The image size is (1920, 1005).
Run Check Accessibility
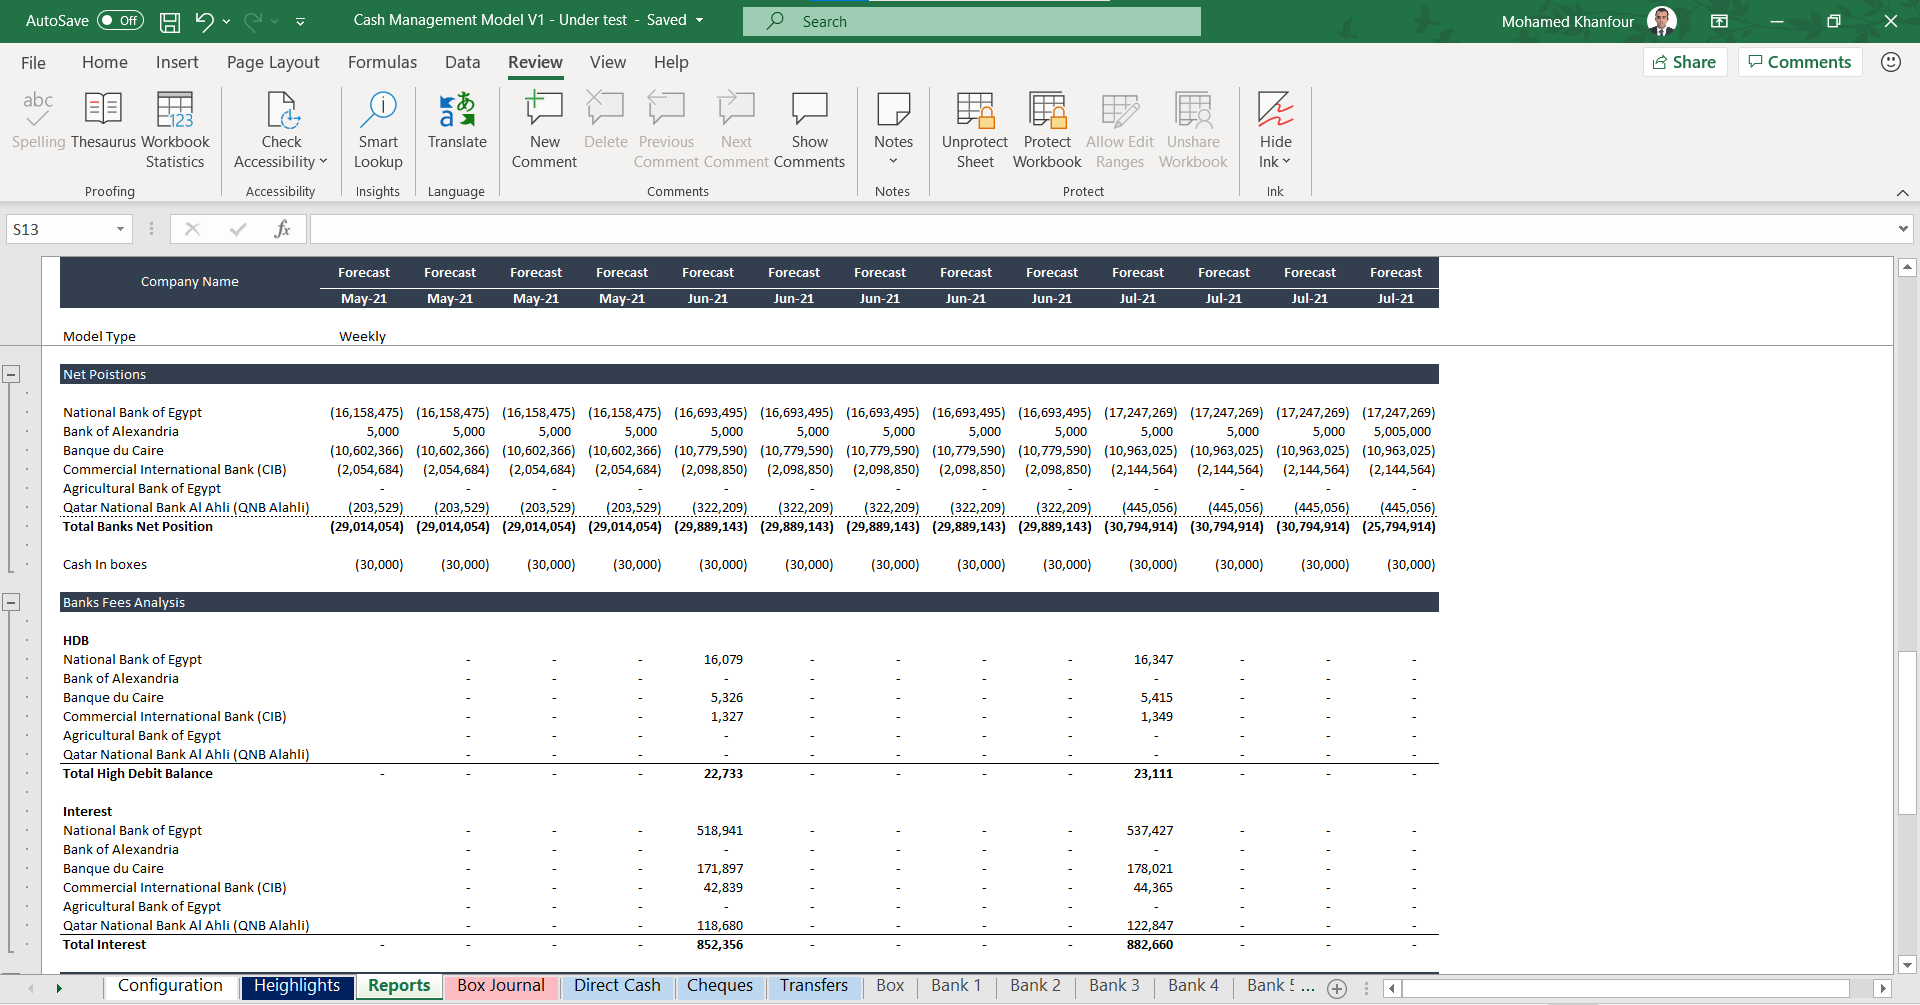click(281, 130)
